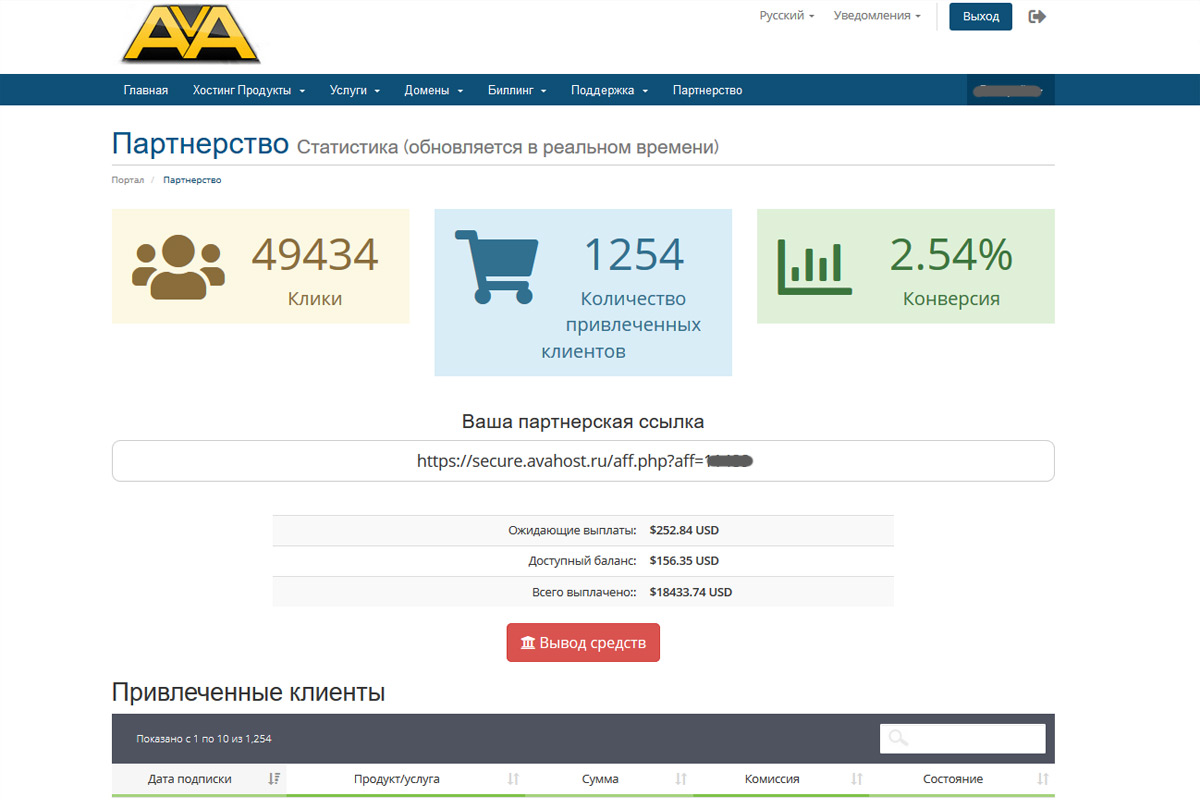The image size is (1200, 800).
Task: Sort table by Продукт/услуга sort arrows
Action: tap(513, 779)
